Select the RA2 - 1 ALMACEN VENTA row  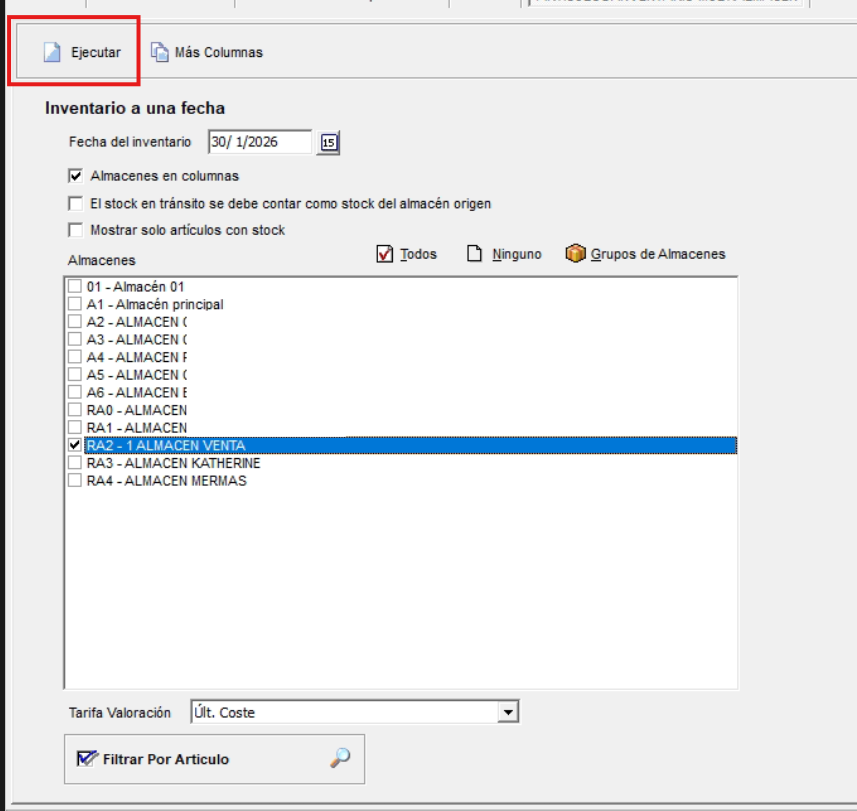pos(411,445)
